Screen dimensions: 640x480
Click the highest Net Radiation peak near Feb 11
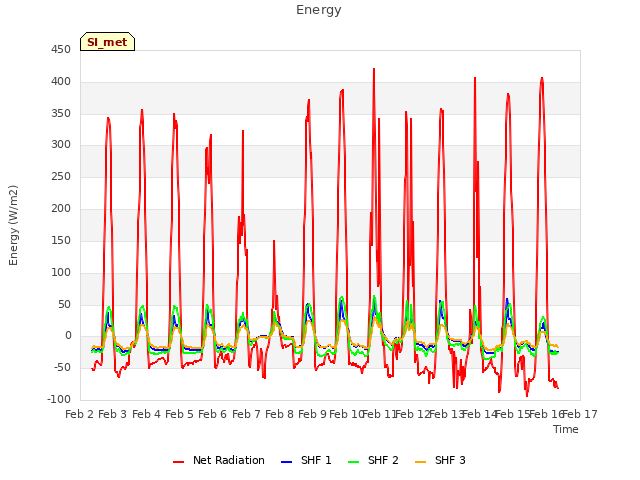[374, 69]
